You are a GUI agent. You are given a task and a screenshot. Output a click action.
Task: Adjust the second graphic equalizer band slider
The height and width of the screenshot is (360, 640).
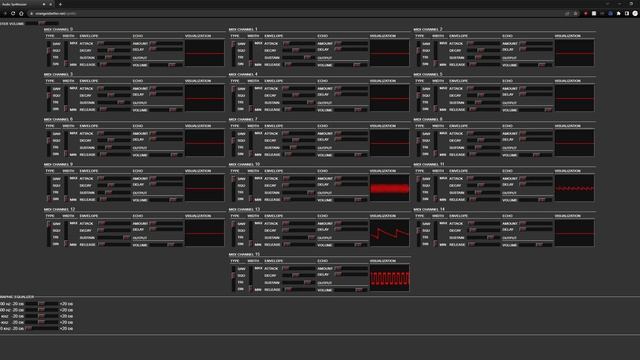tap(42, 310)
